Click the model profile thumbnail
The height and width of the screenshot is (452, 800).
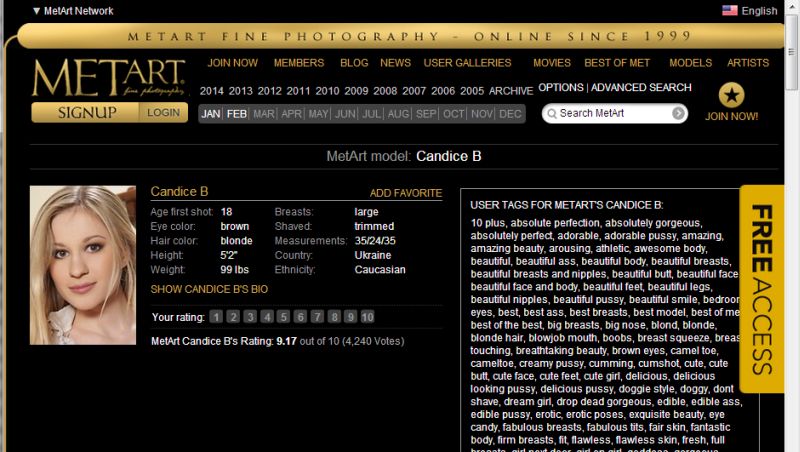pos(83,265)
